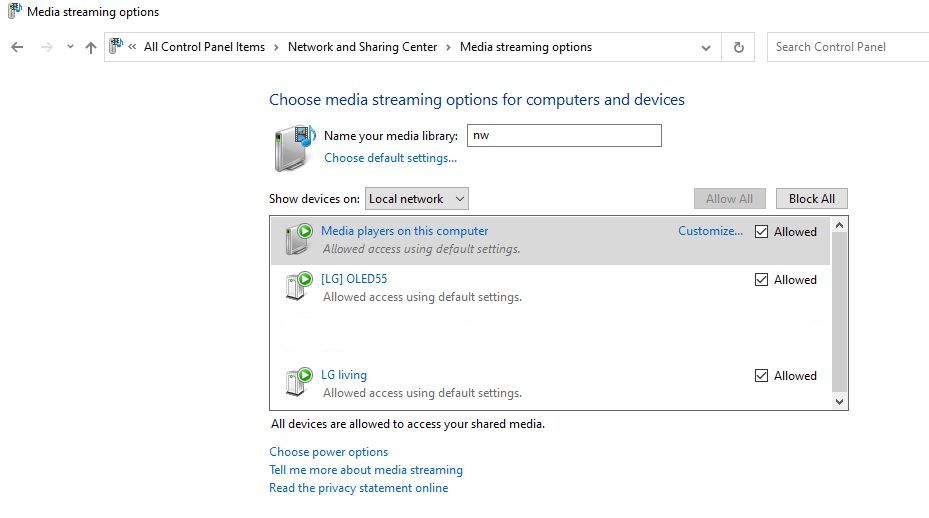929x518 pixels.
Task: Select the LG living device icon
Action: pos(299,382)
